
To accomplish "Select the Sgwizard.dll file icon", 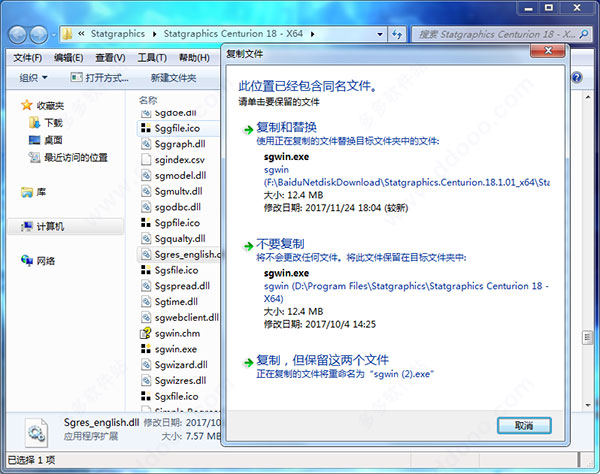I will coord(146,365).
